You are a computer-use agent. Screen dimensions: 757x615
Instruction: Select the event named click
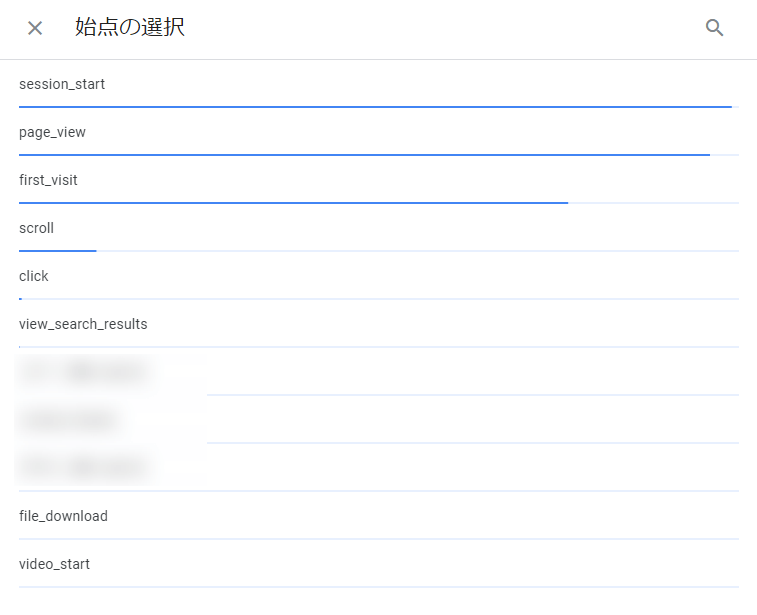[34, 276]
